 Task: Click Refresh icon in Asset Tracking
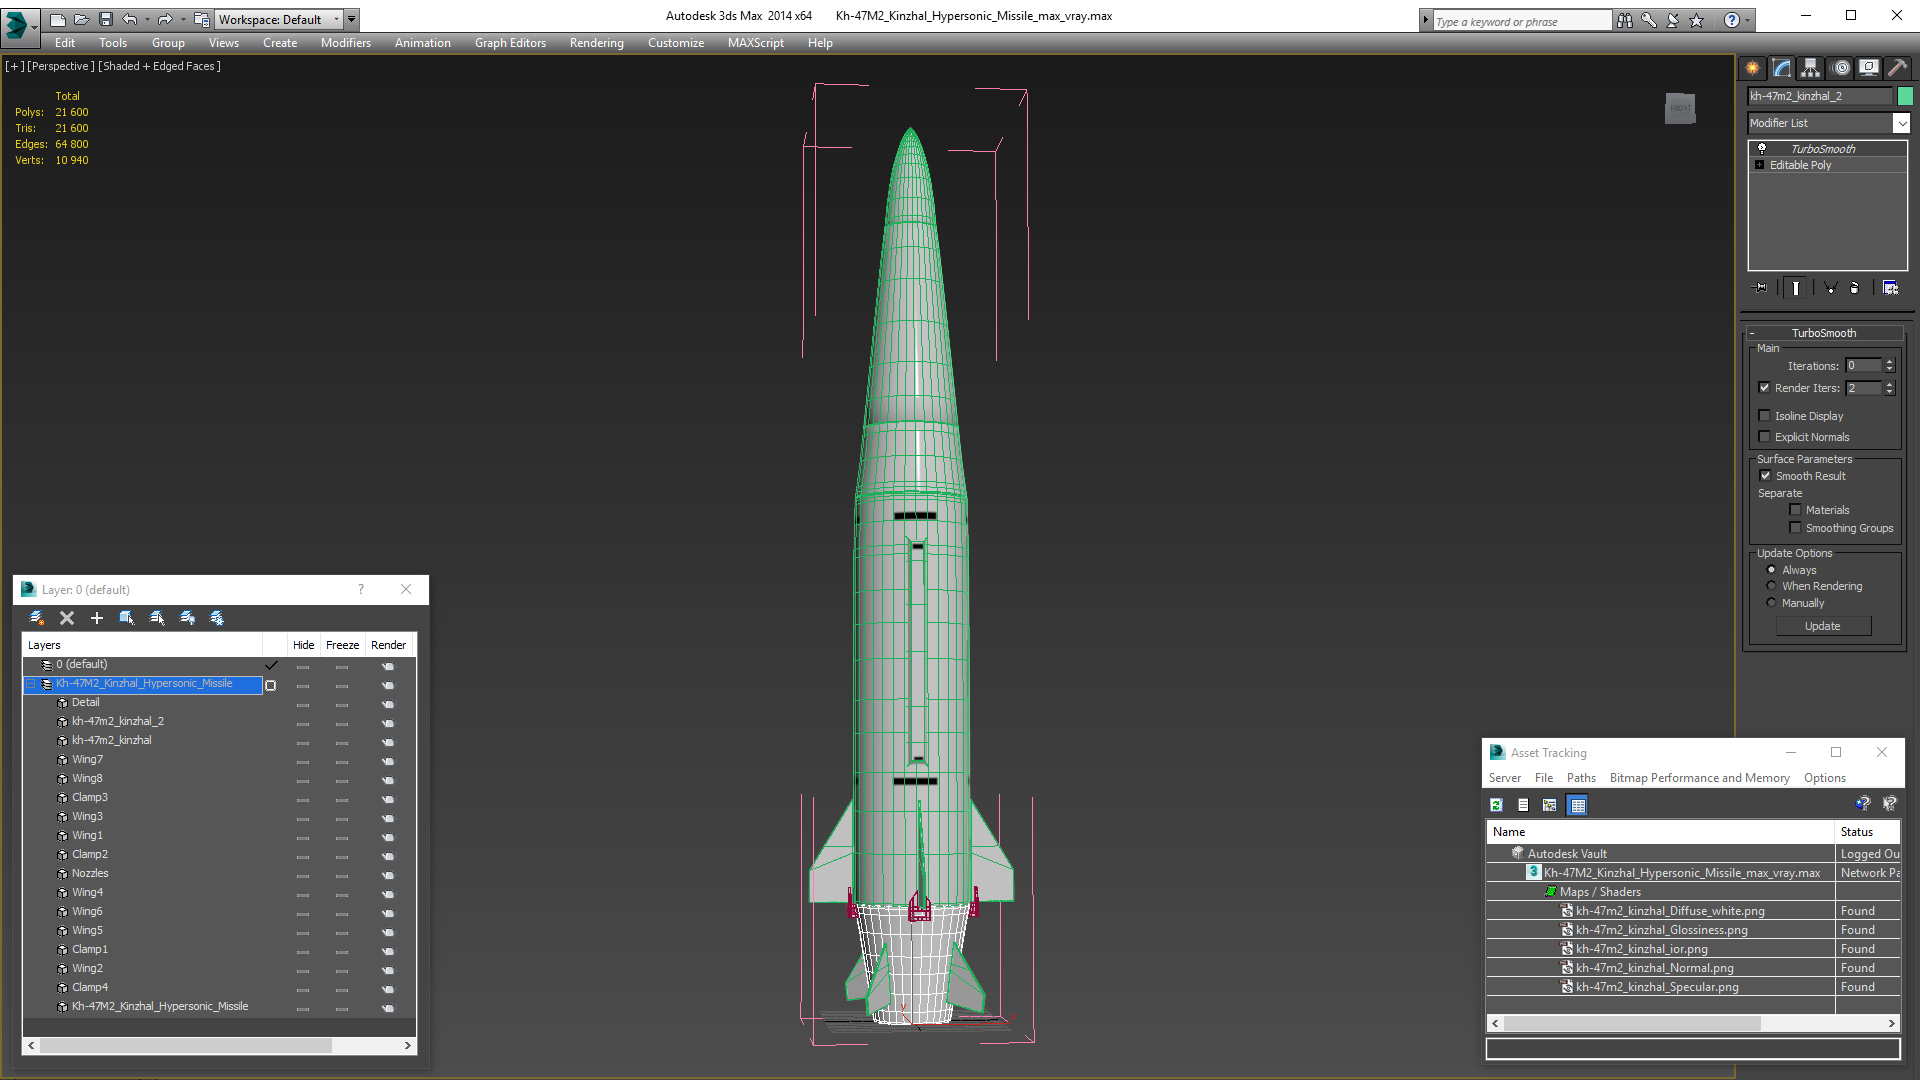(1496, 805)
